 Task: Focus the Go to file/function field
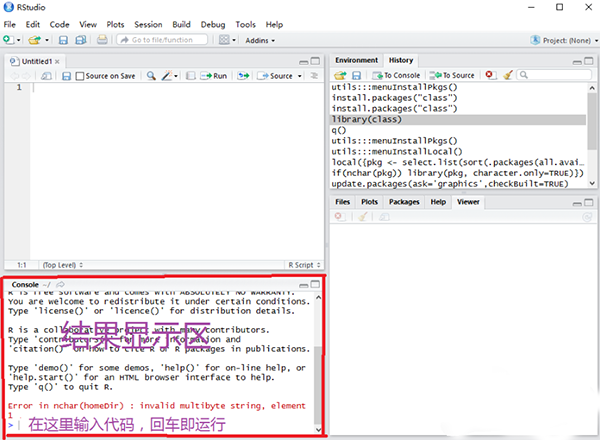coord(162,40)
